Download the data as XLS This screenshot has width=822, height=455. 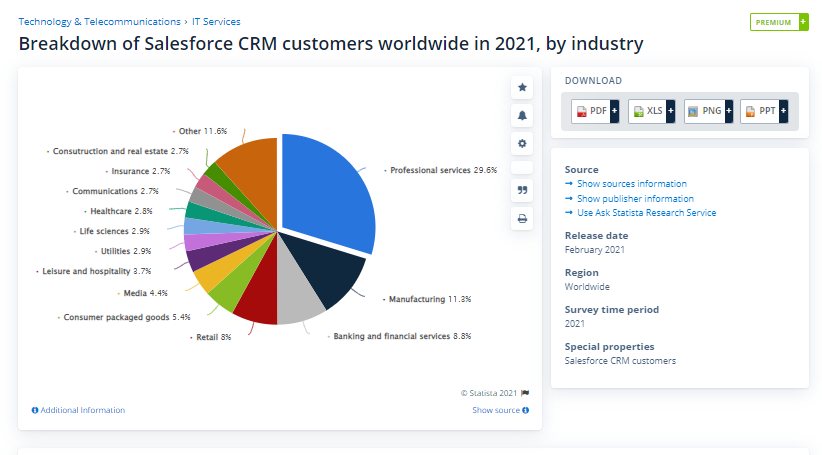point(652,111)
